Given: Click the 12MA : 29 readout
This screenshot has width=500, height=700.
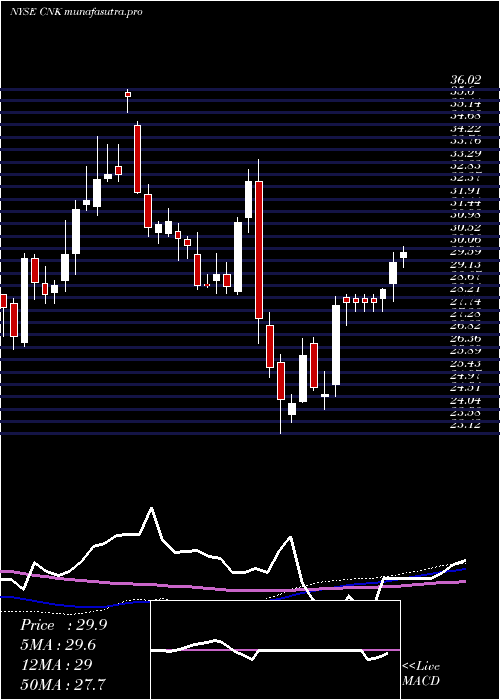Looking at the screenshot, I should click(x=56, y=665).
